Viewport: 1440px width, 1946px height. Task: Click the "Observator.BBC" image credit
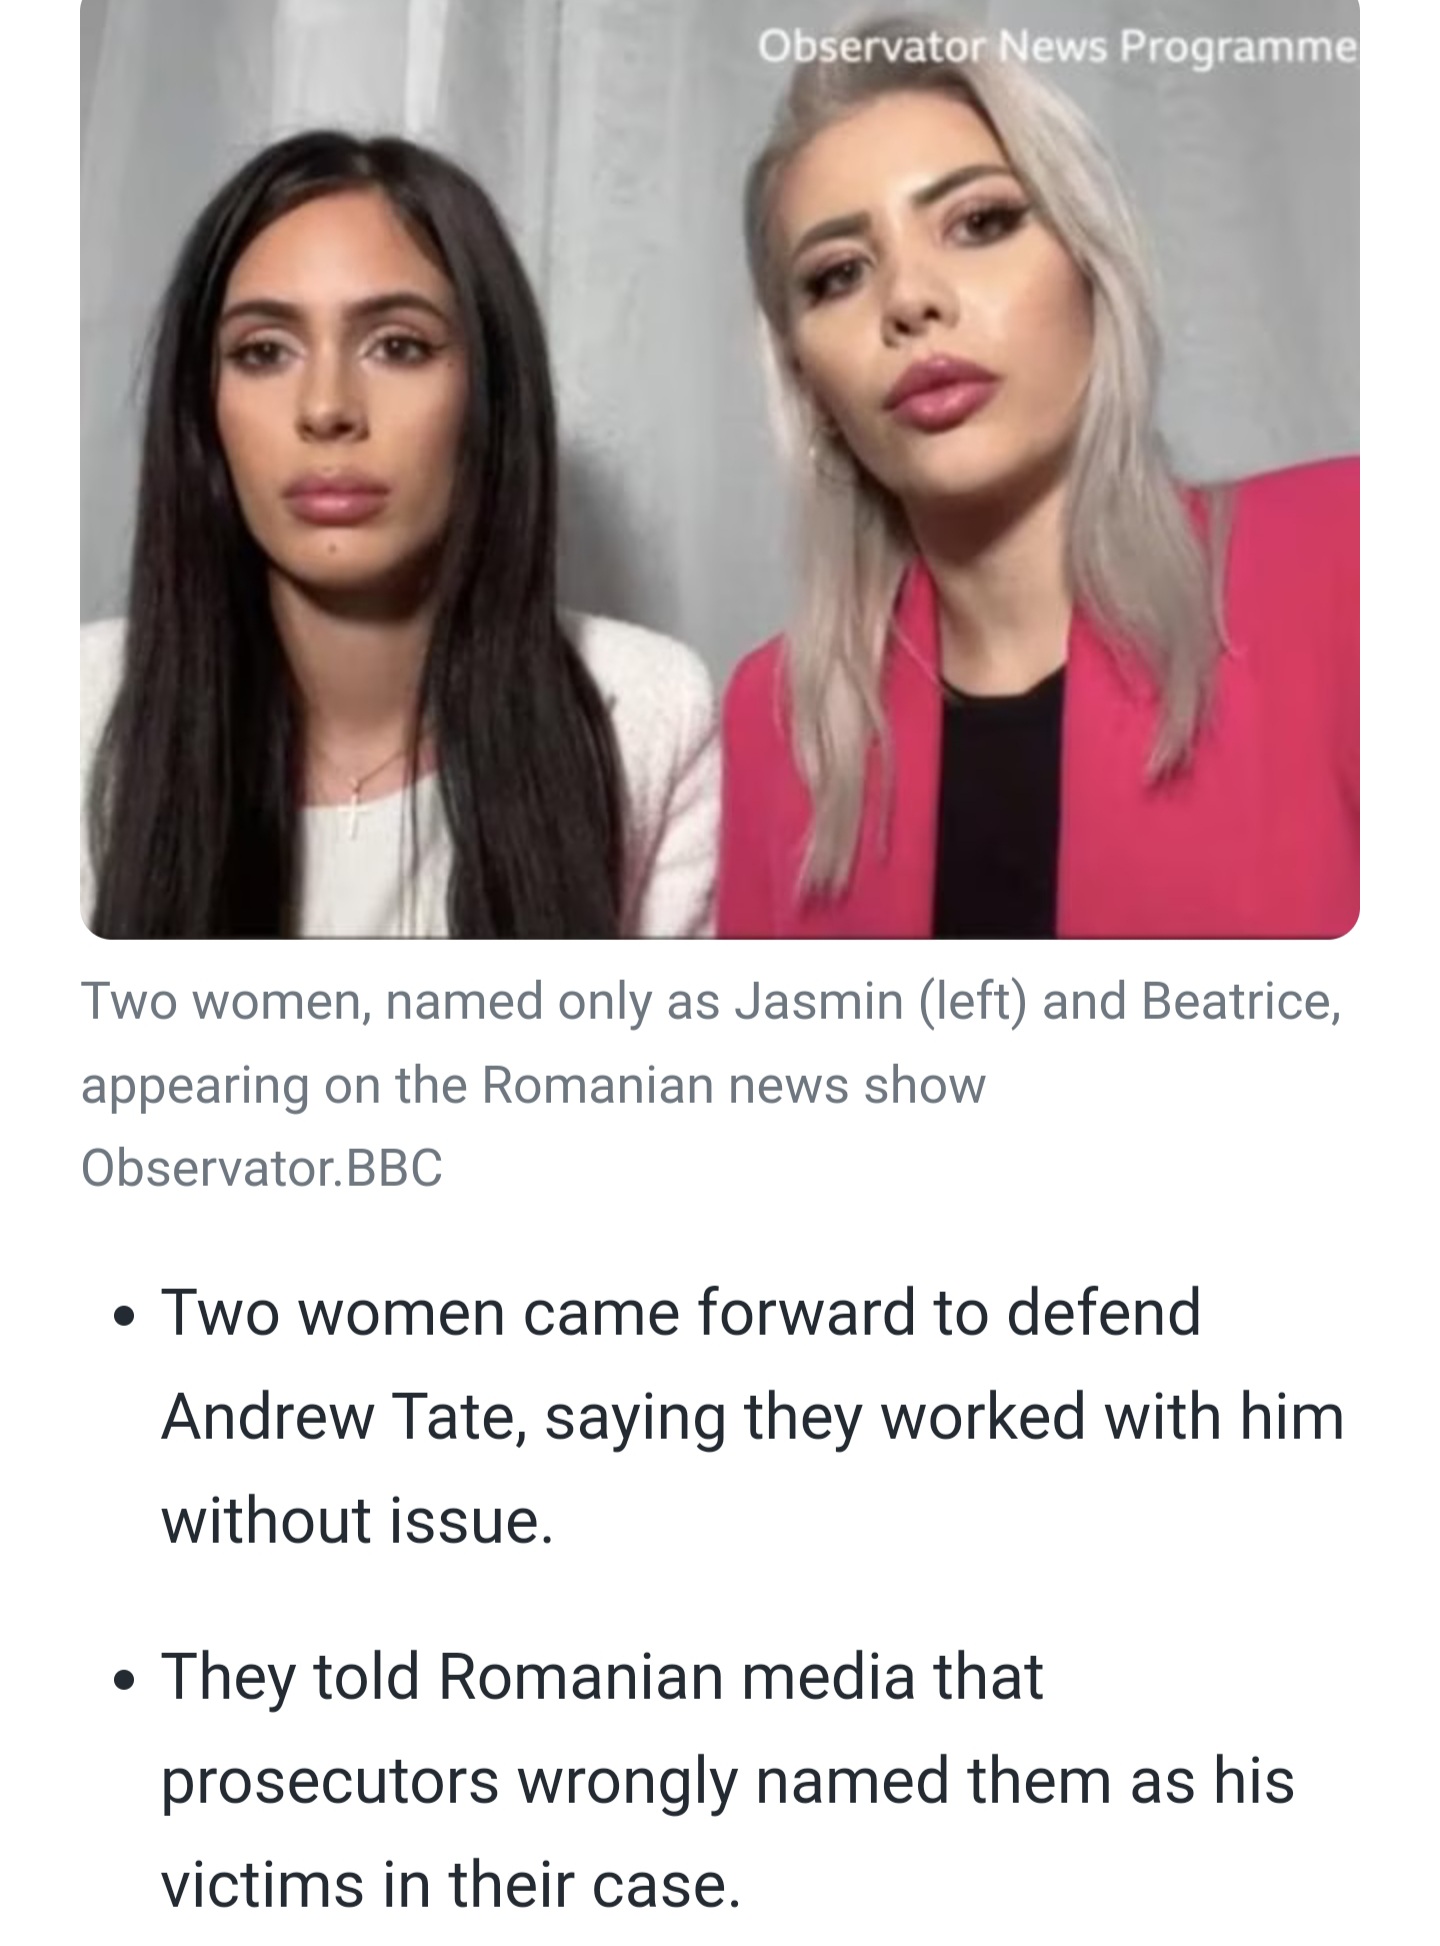tap(262, 1167)
